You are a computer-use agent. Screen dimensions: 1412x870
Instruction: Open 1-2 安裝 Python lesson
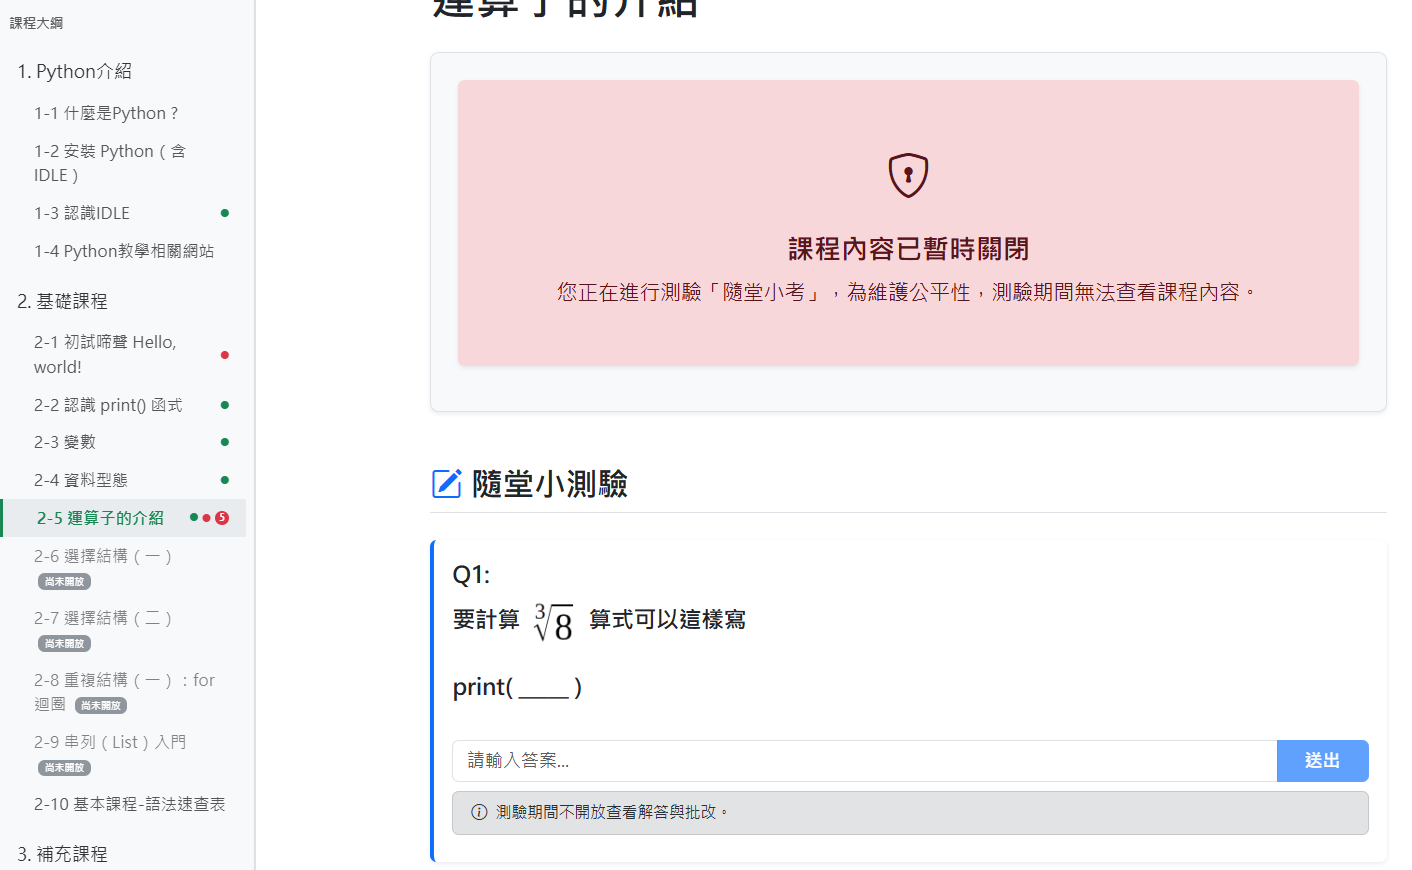(109, 163)
